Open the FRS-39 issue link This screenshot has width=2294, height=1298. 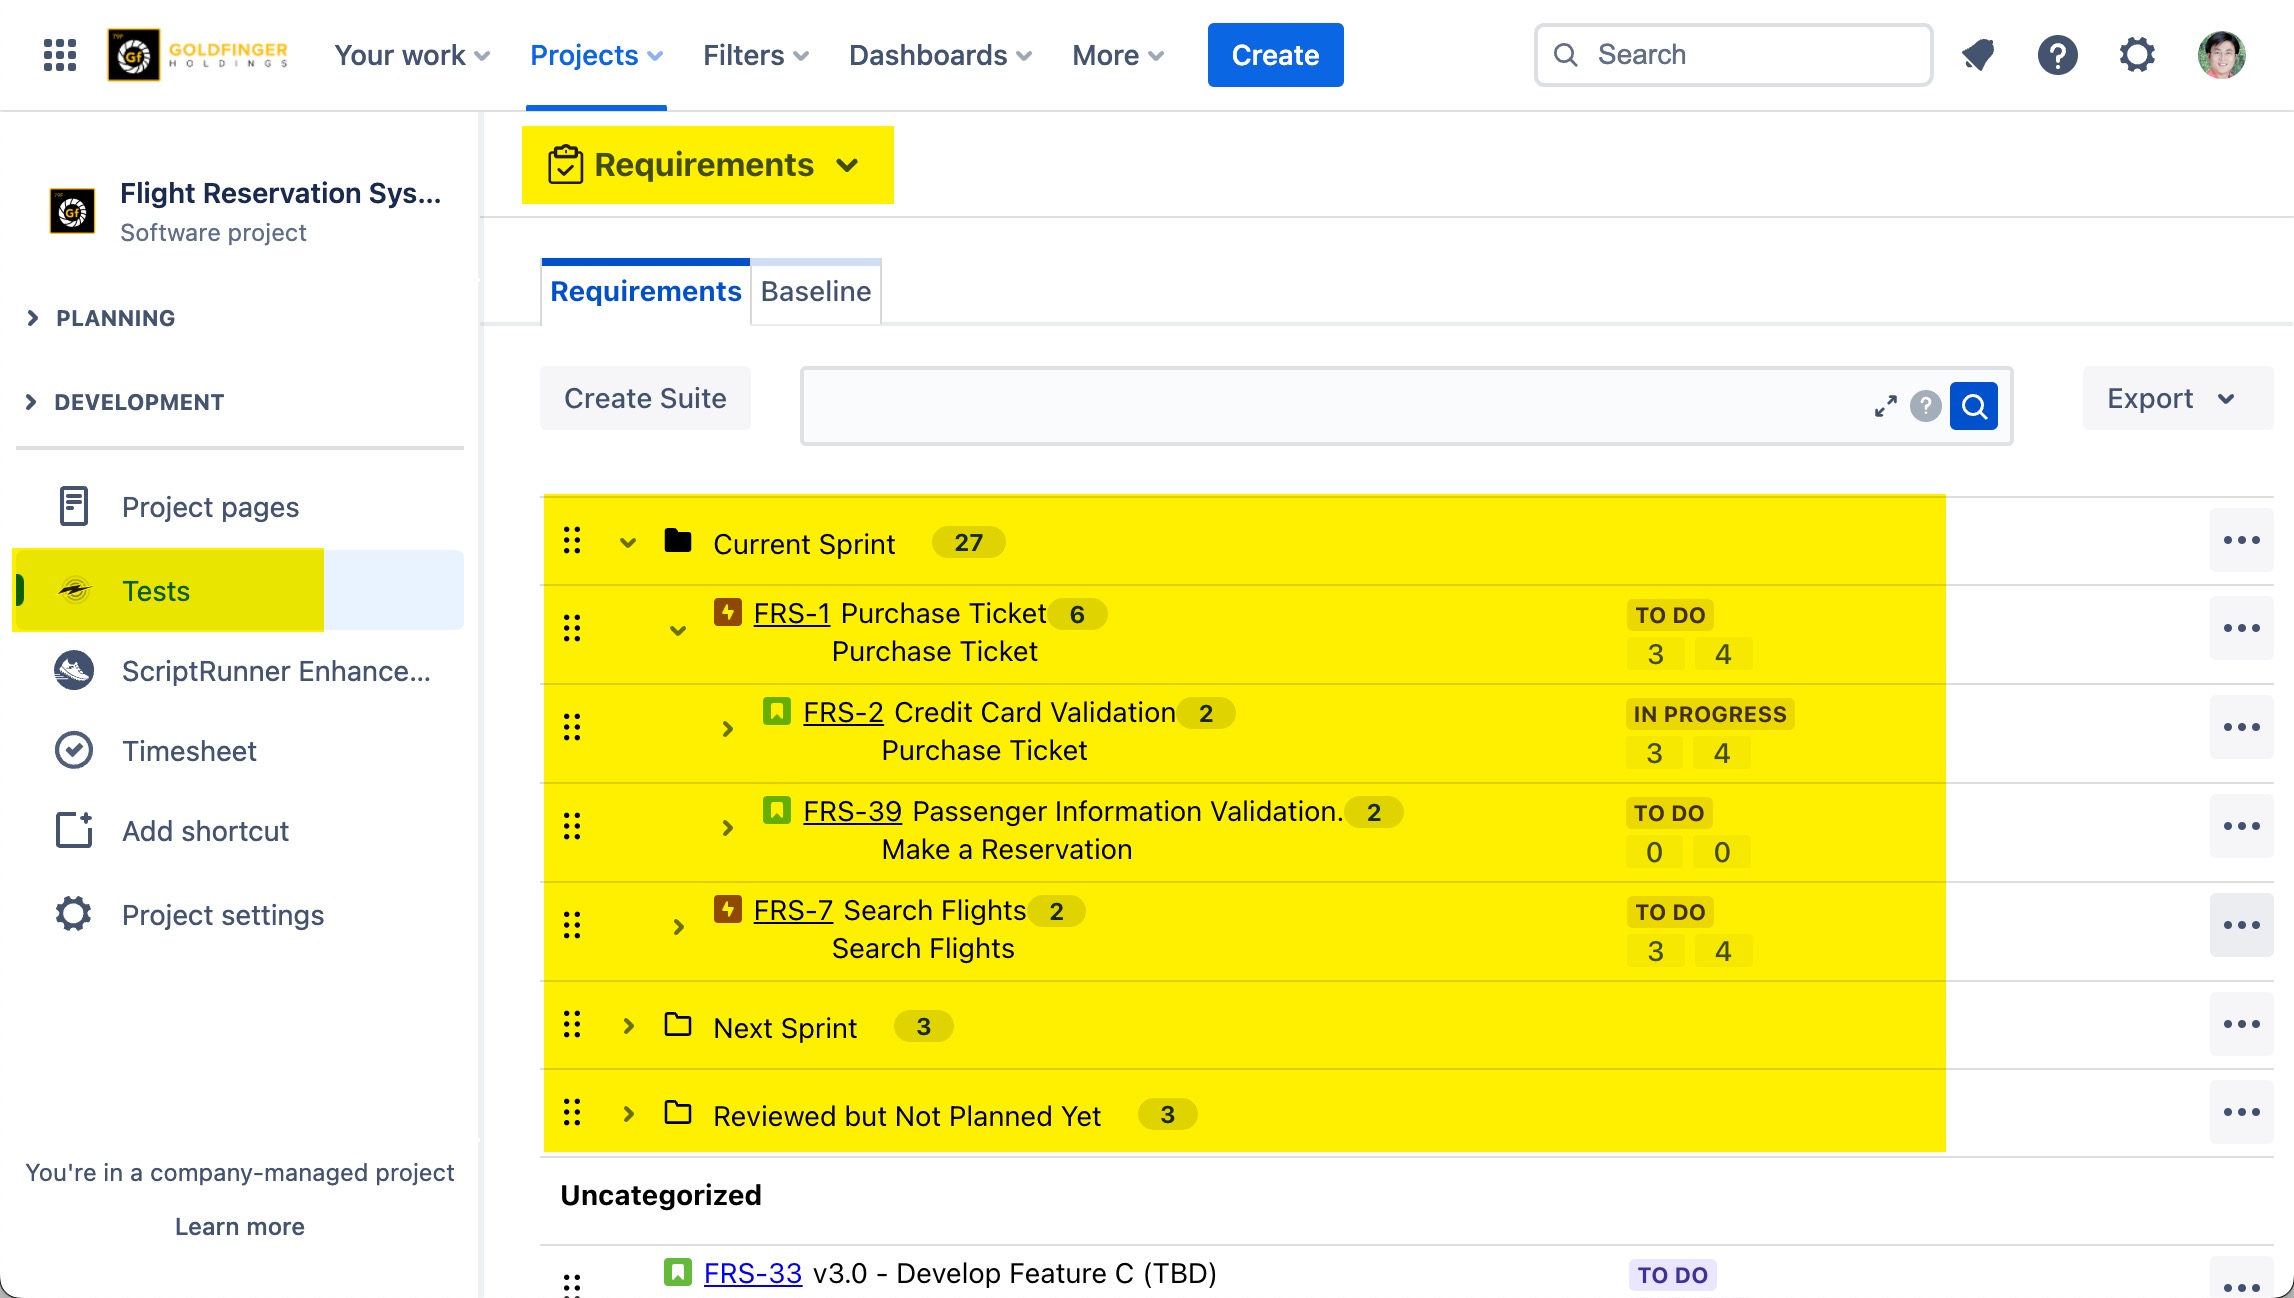(852, 811)
